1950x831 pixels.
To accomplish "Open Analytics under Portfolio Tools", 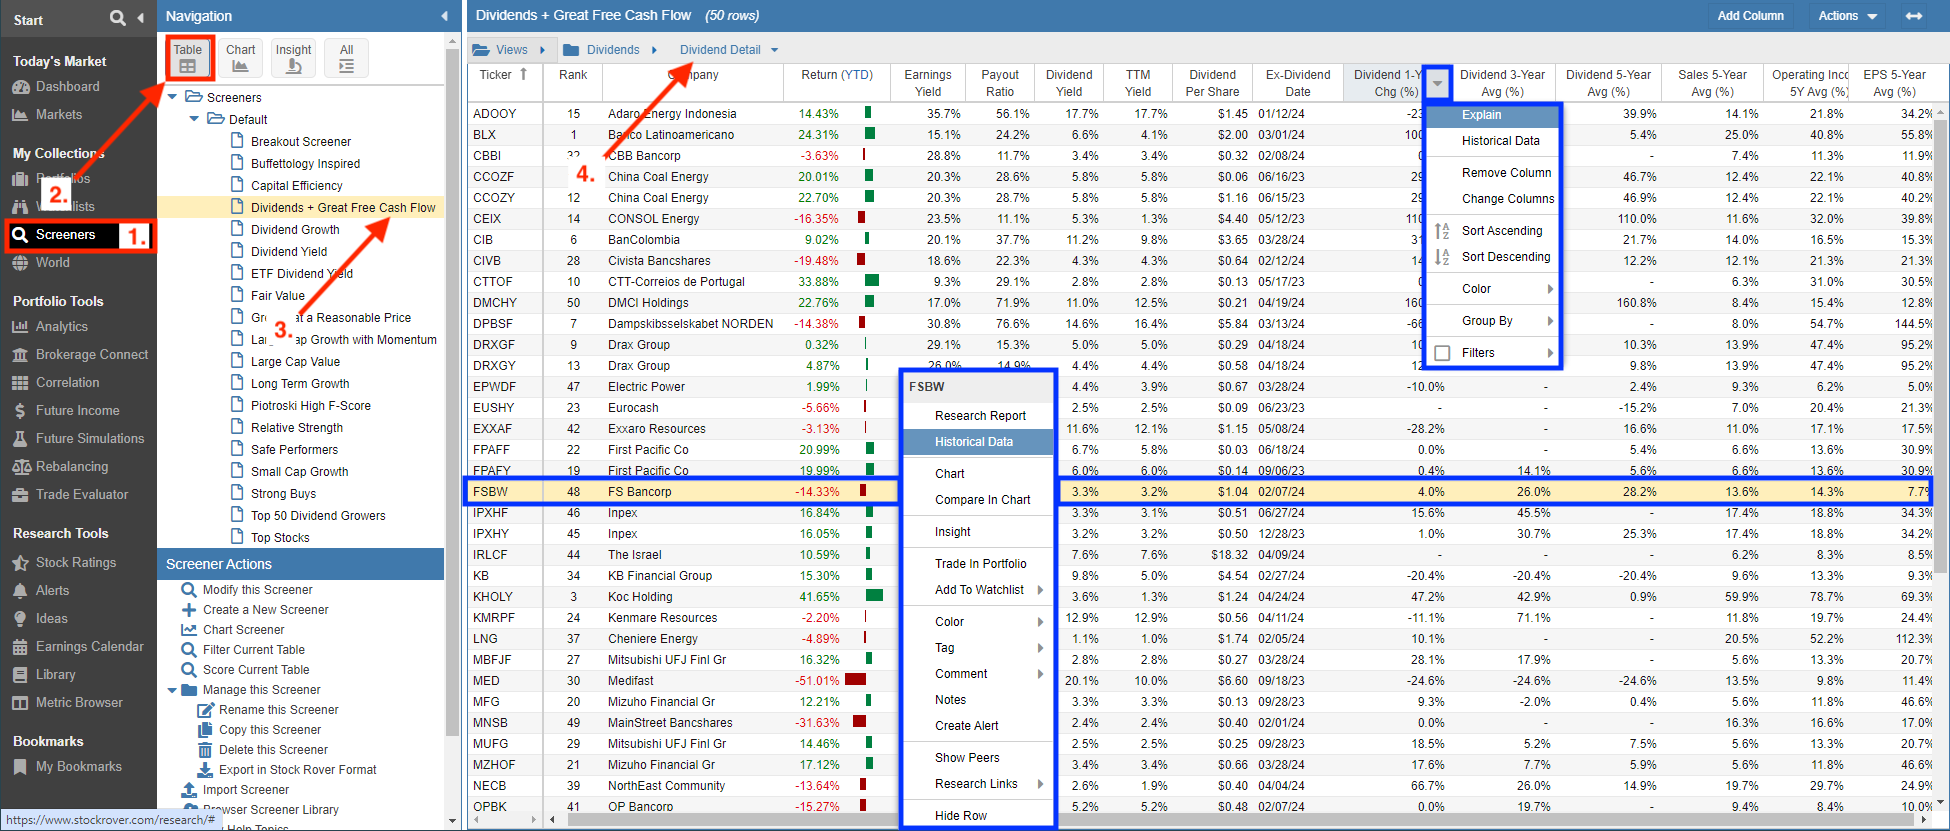I will point(62,326).
